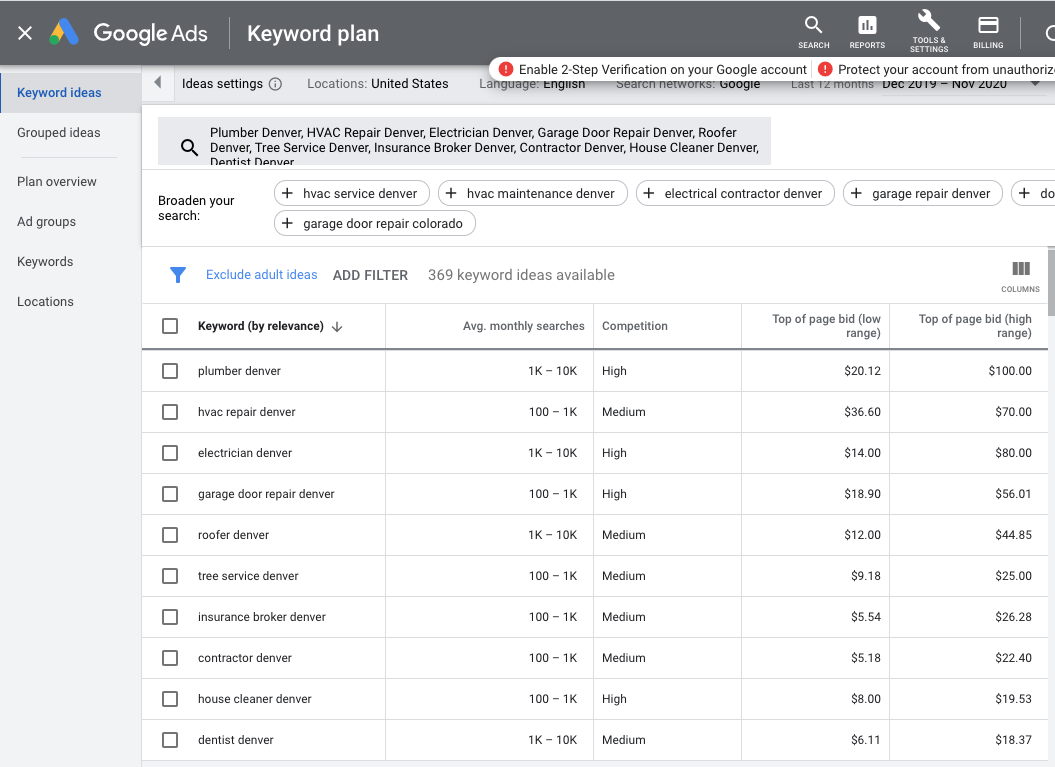Open the date range dropdown arrow
Image resolution: width=1055 pixels, height=767 pixels.
[x=1035, y=83]
